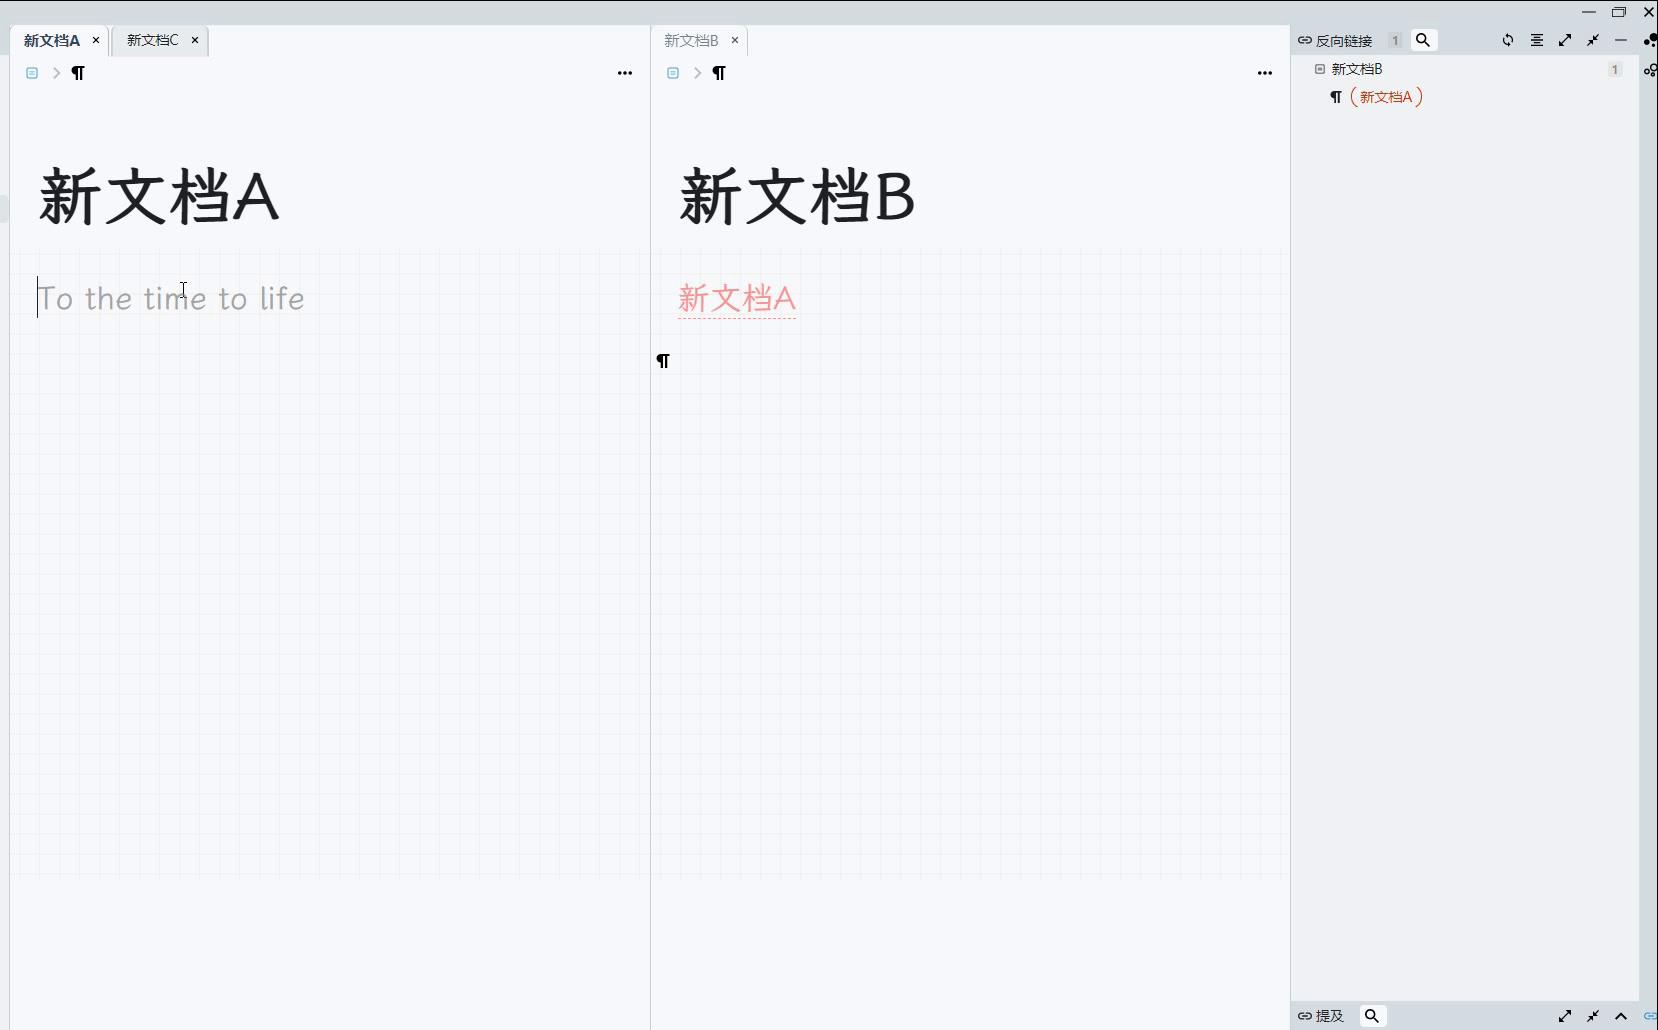Screen dimensions: 1658x1030
Task: Open the more options menu of 新文档A pane
Action: coord(625,73)
